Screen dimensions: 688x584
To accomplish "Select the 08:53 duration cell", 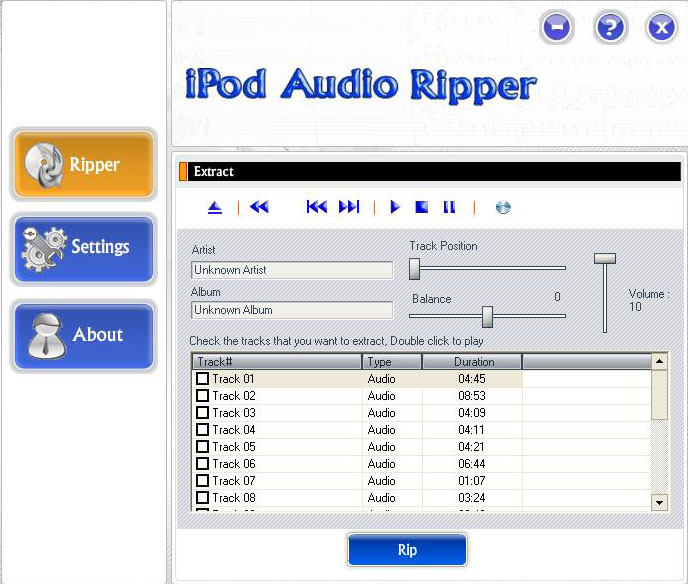I will pyautogui.click(x=472, y=396).
